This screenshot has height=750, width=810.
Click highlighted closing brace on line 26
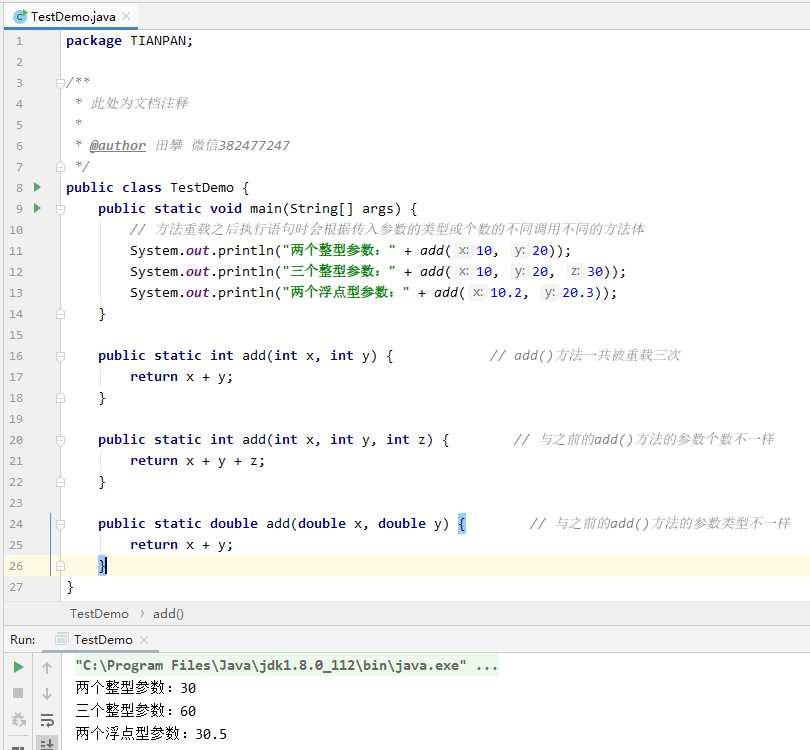click(x=102, y=566)
